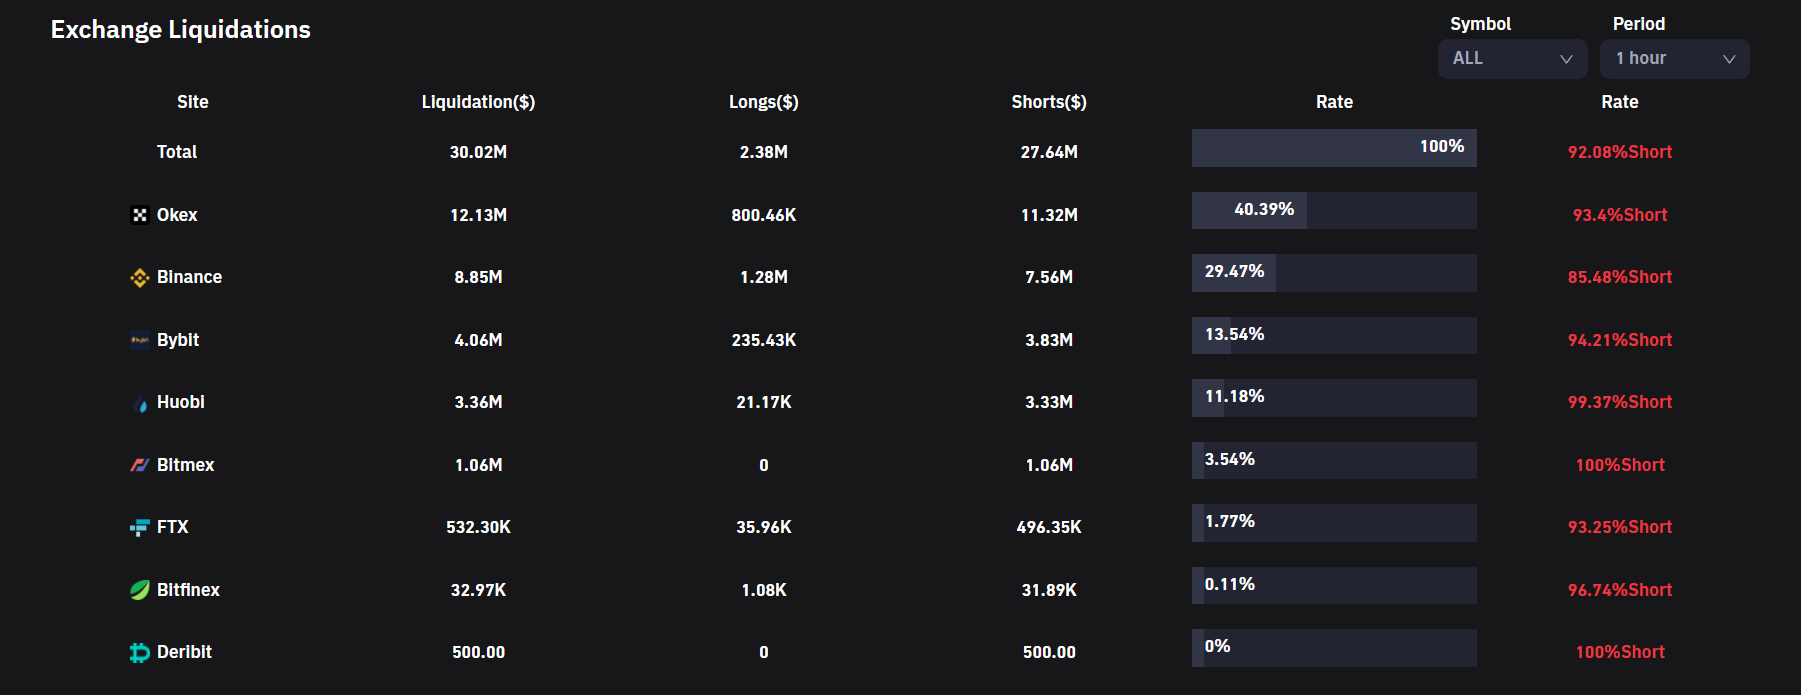Click the Okex 40.39% rate bar
Image resolution: width=1801 pixels, height=695 pixels.
click(1334, 210)
